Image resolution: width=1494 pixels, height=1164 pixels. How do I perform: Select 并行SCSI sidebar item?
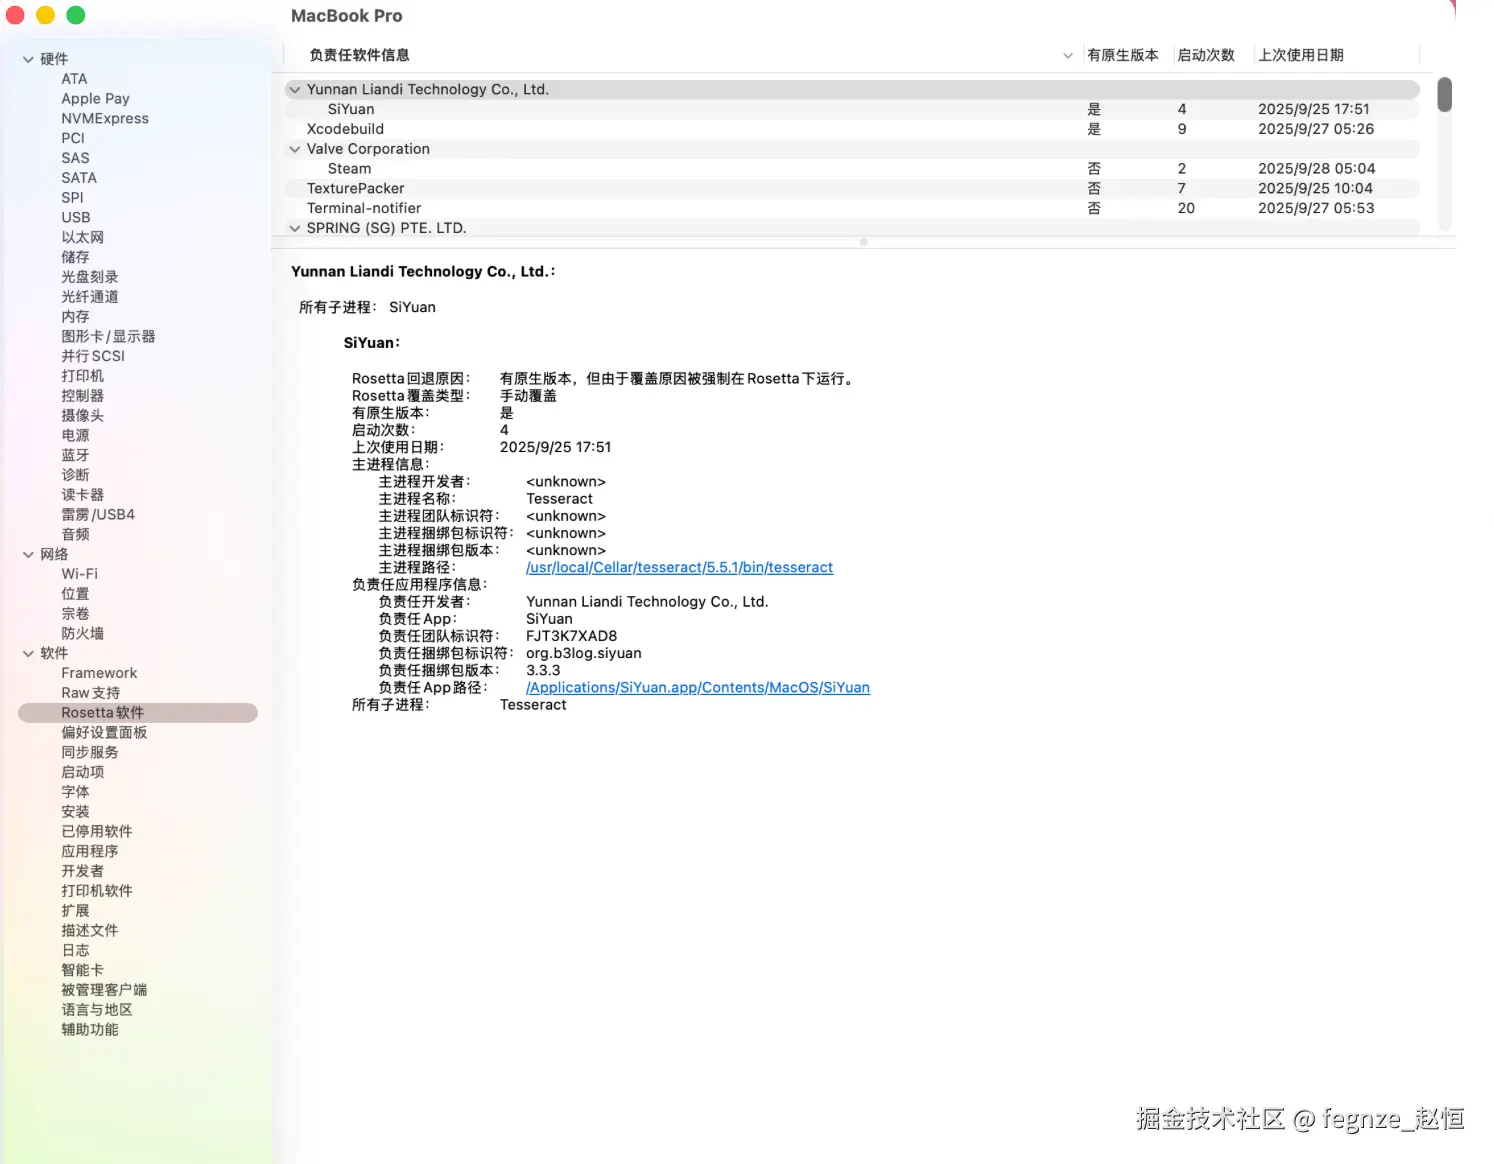click(x=93, y=356)
